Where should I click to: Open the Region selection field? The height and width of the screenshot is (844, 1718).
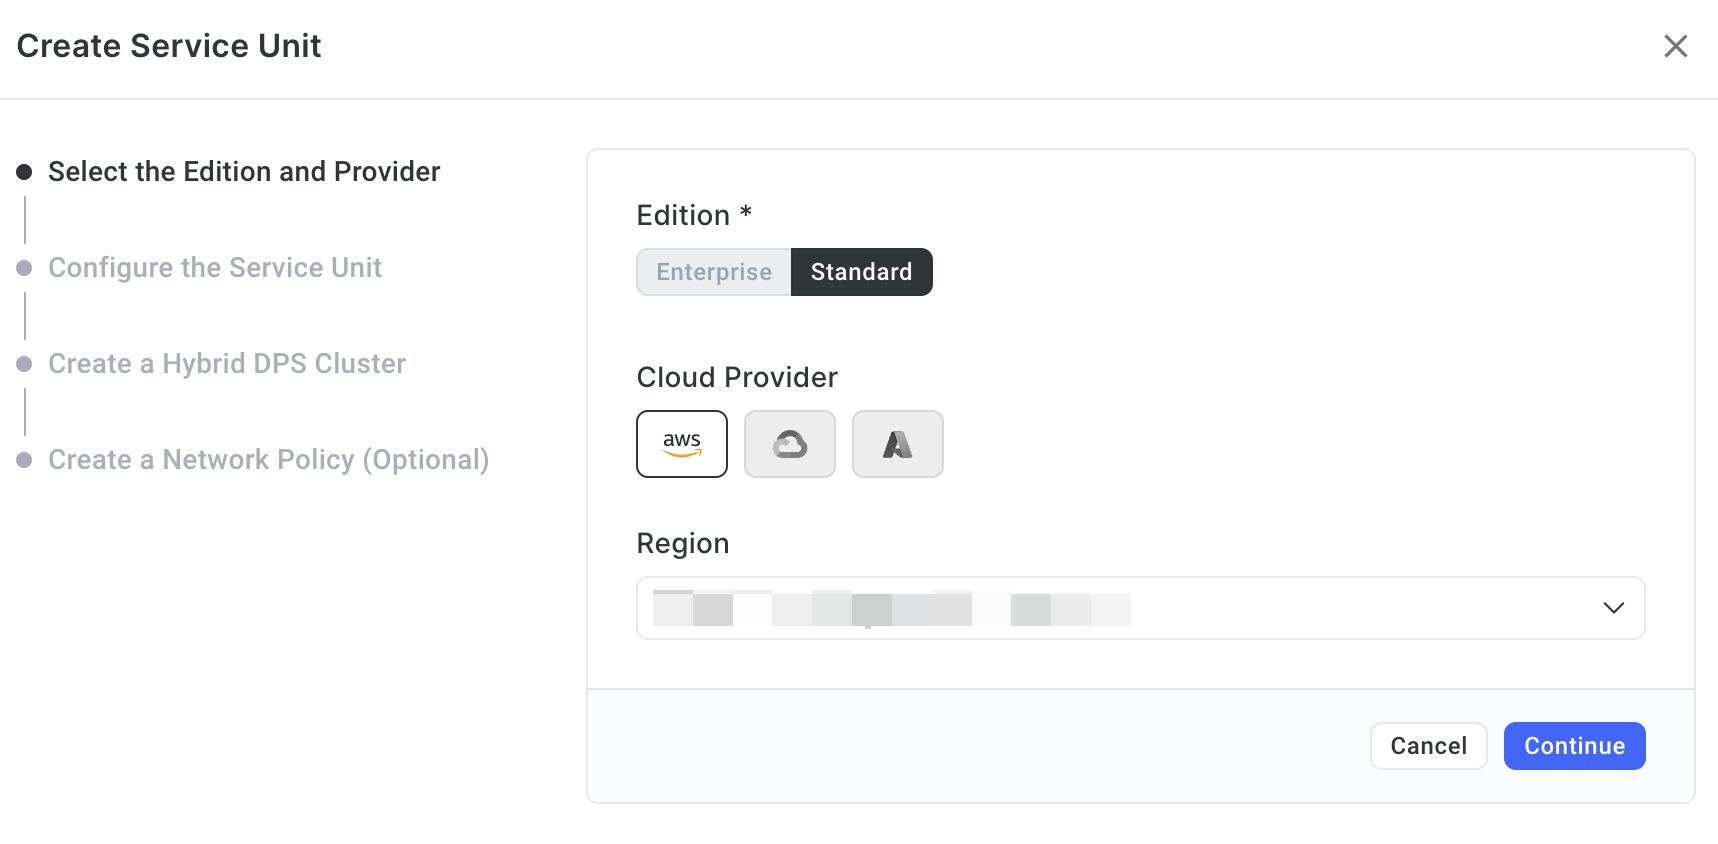(1141, 608)
